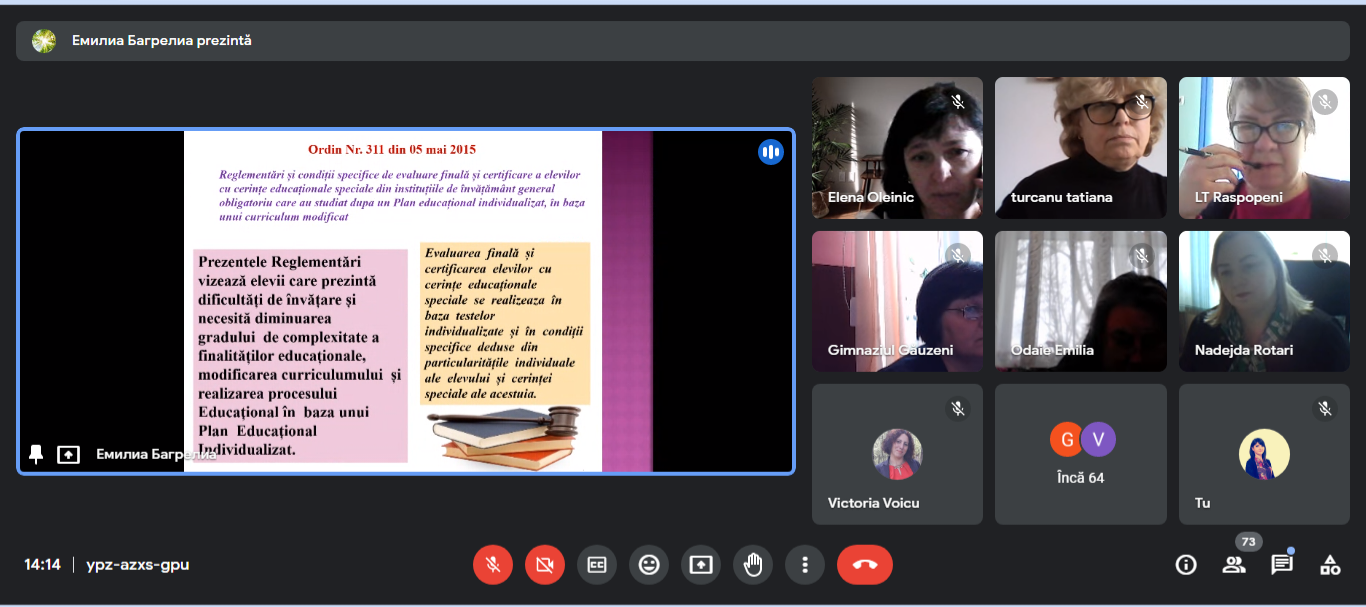Select Elena Oleinic video tile
Viewport: 1366px width, 607px height.
[897, 148]
